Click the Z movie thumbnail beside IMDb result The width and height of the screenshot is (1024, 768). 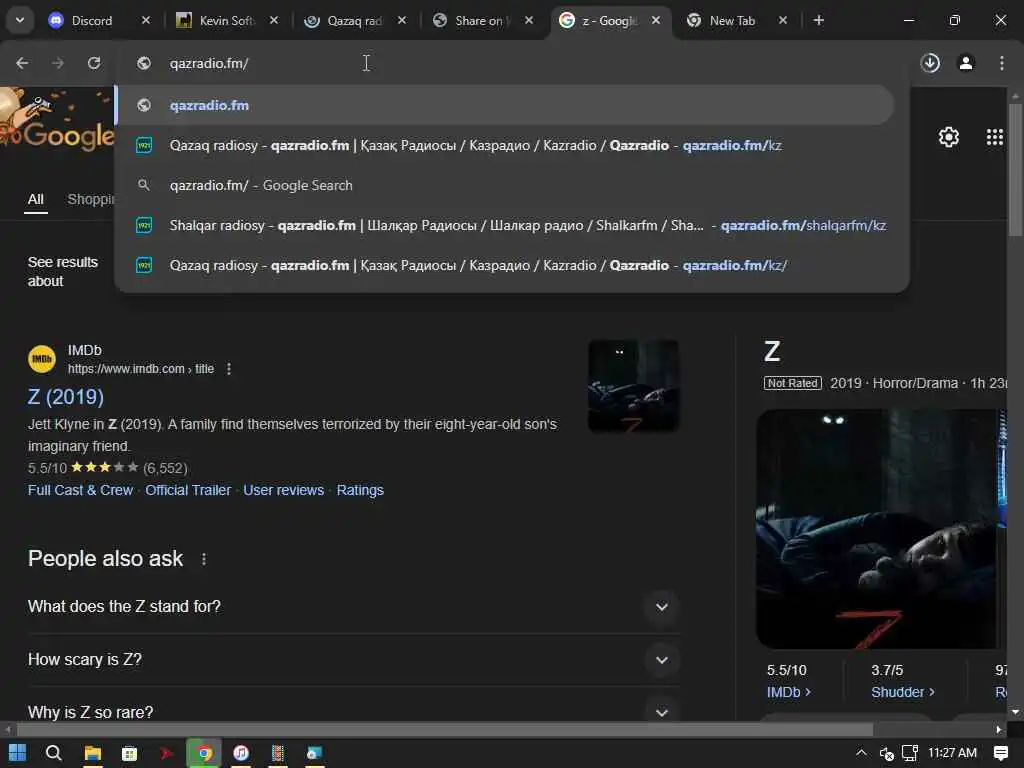pyautogui.click(x=633, y=385)
